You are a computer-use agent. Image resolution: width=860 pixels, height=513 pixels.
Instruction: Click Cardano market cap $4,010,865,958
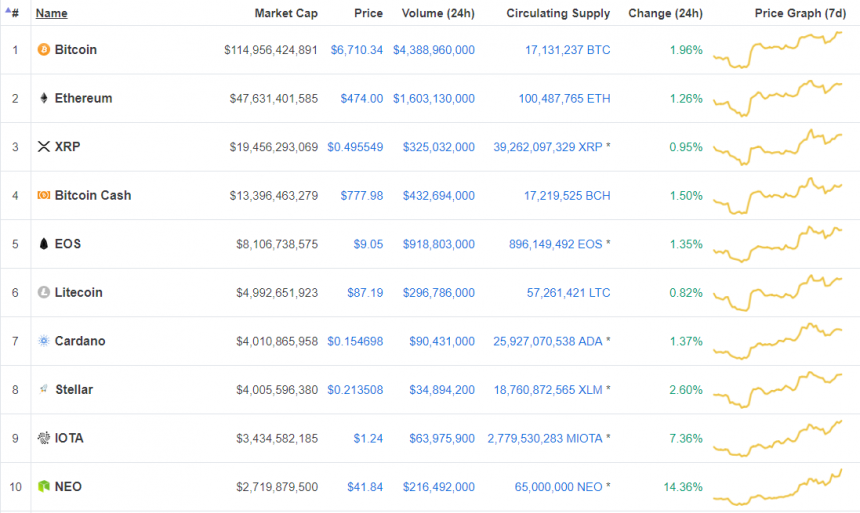[277, 341]
